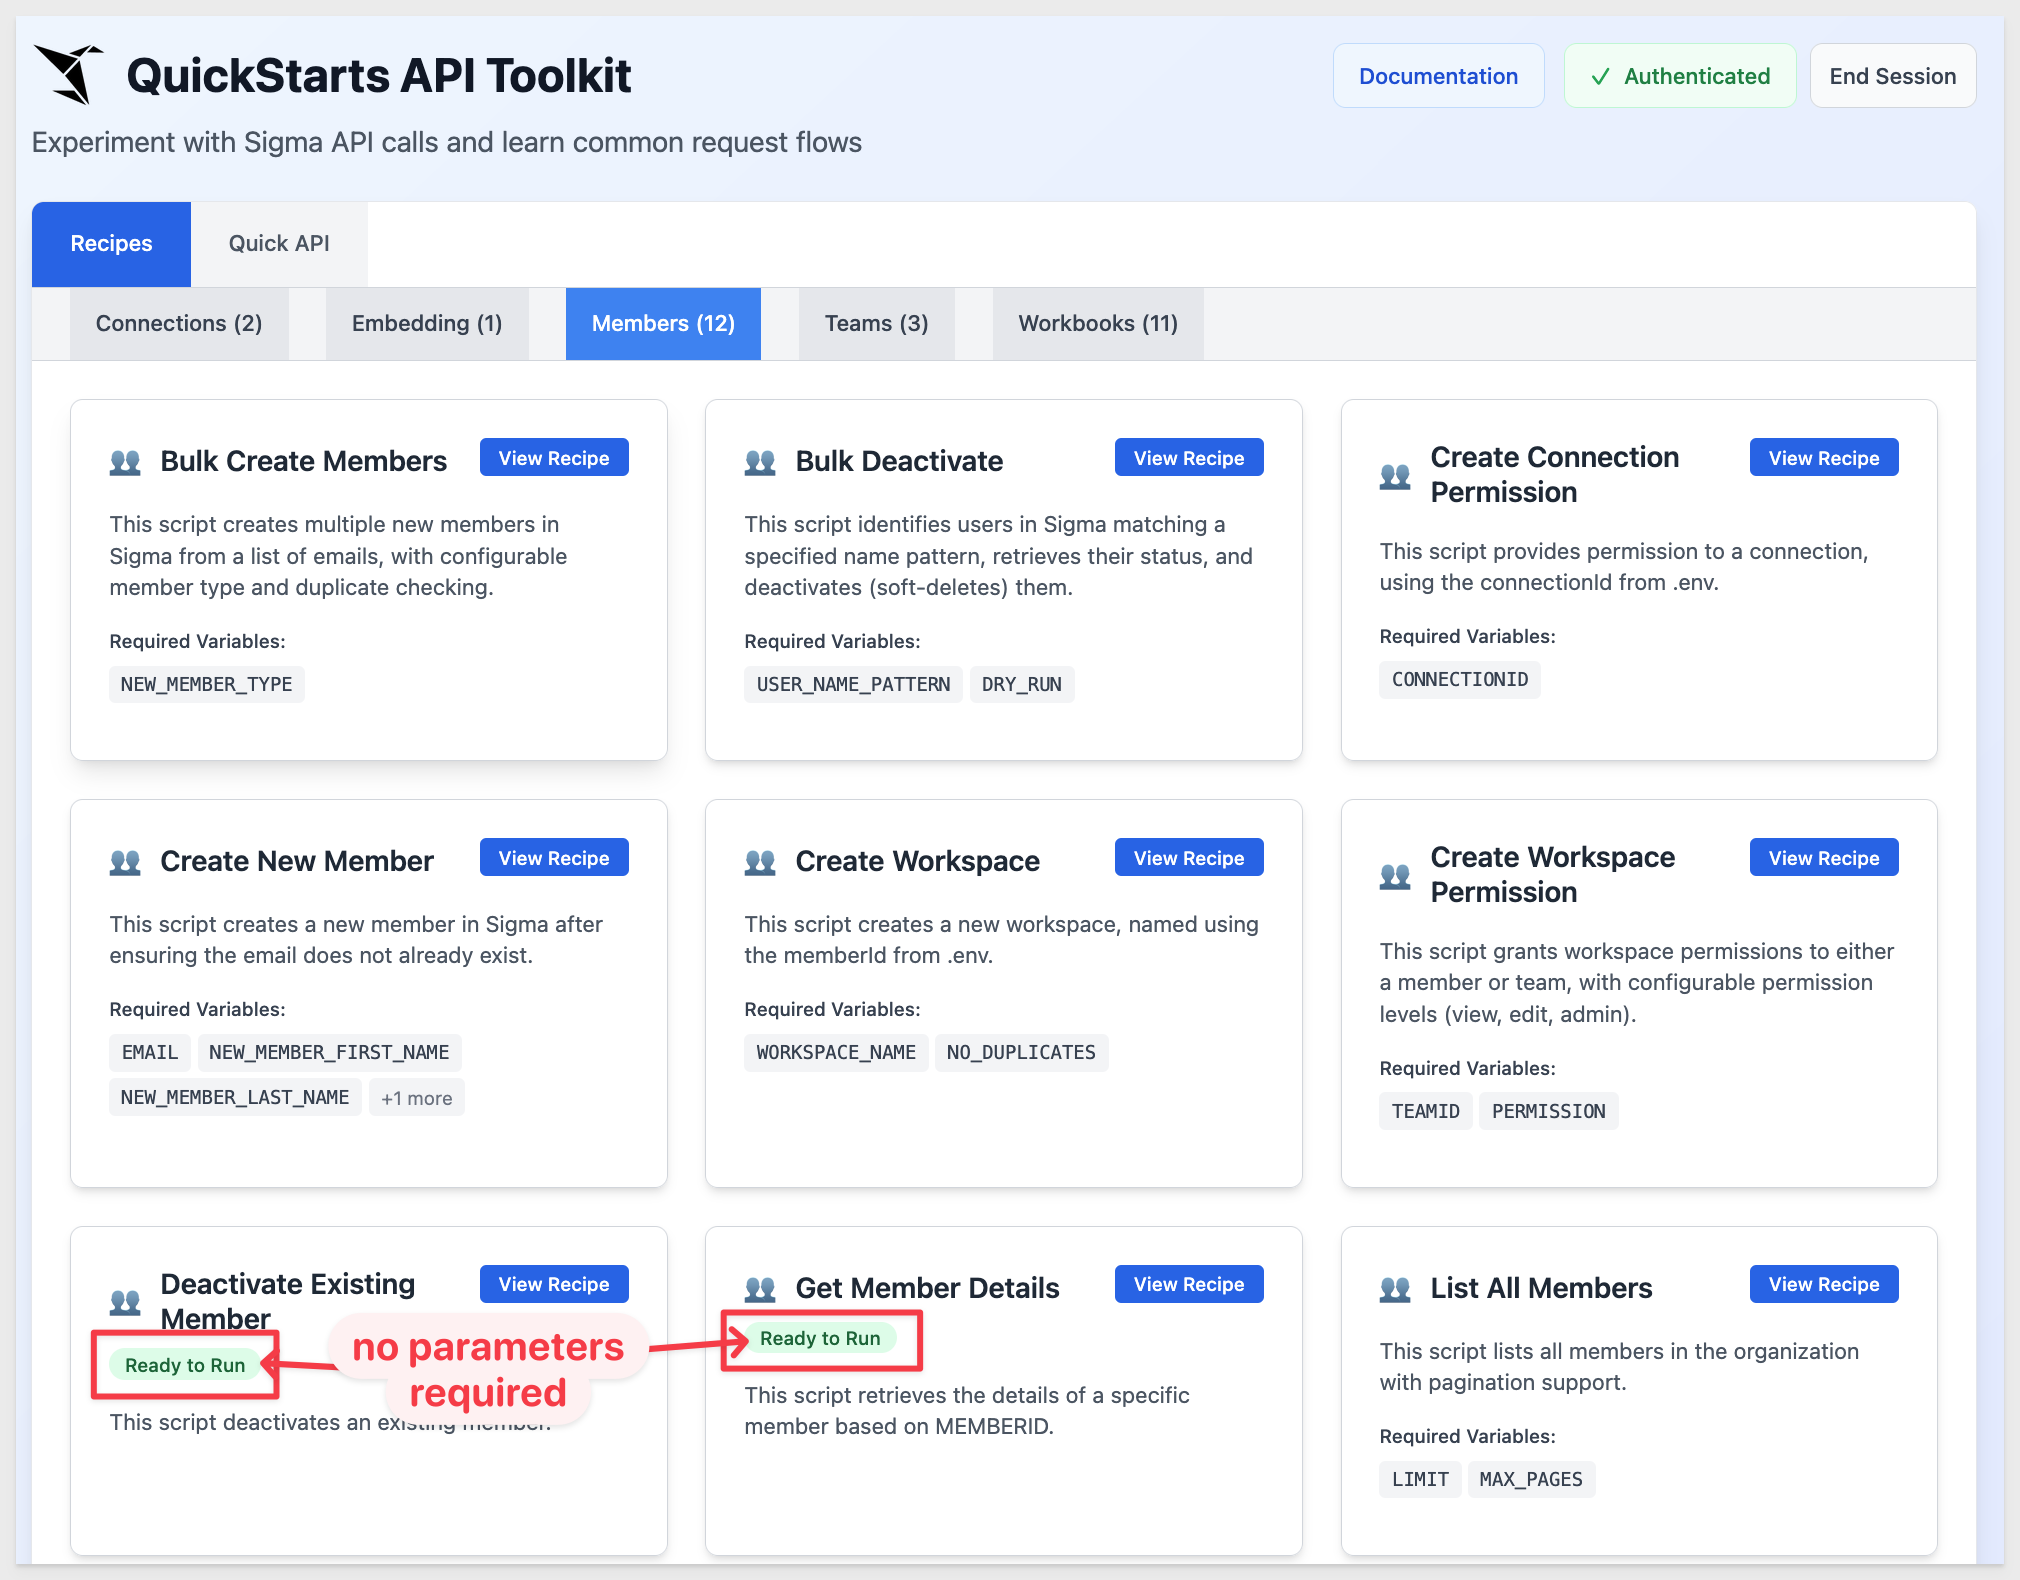The width and height of the screenshot is (2020, 1580).
Task: Click the DRY_RUN variable tag
Action: [x=1022, y=685]
